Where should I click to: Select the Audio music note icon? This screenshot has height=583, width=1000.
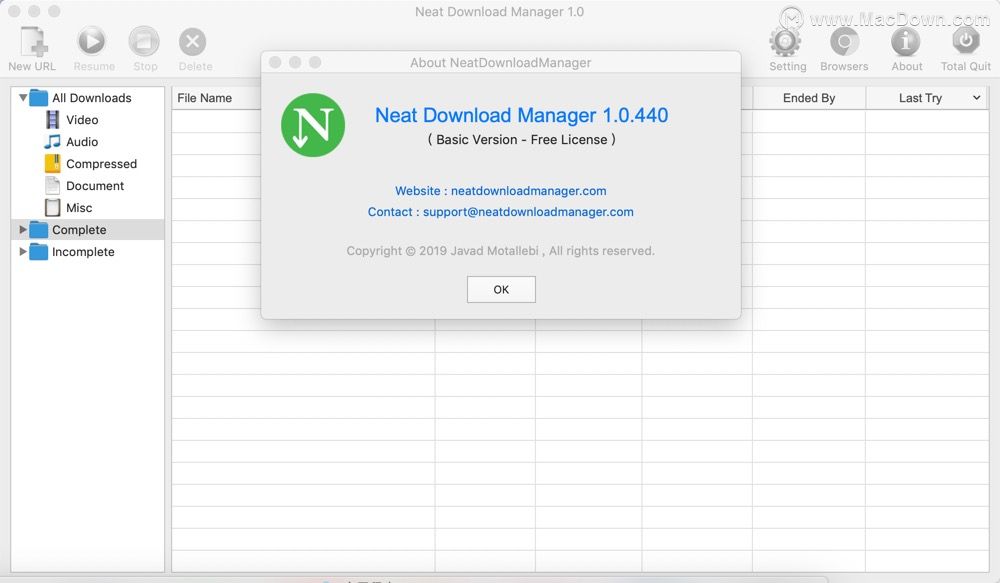coord(52,142)
